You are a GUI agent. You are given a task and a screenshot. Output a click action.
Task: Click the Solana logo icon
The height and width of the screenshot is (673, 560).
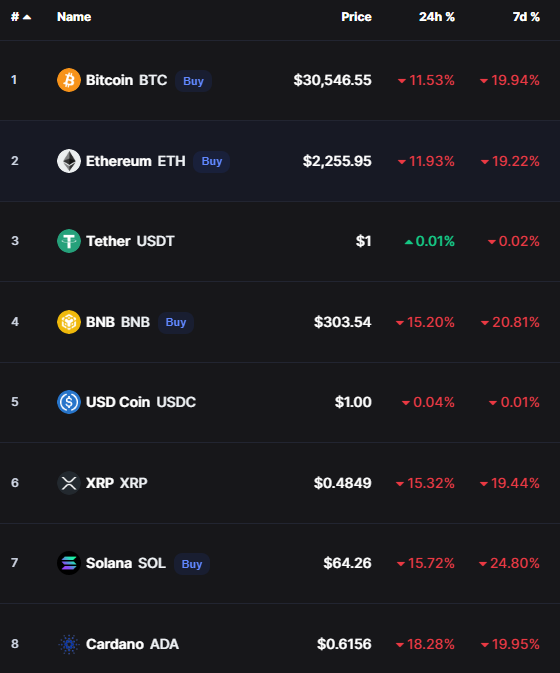tap(69, 563)
